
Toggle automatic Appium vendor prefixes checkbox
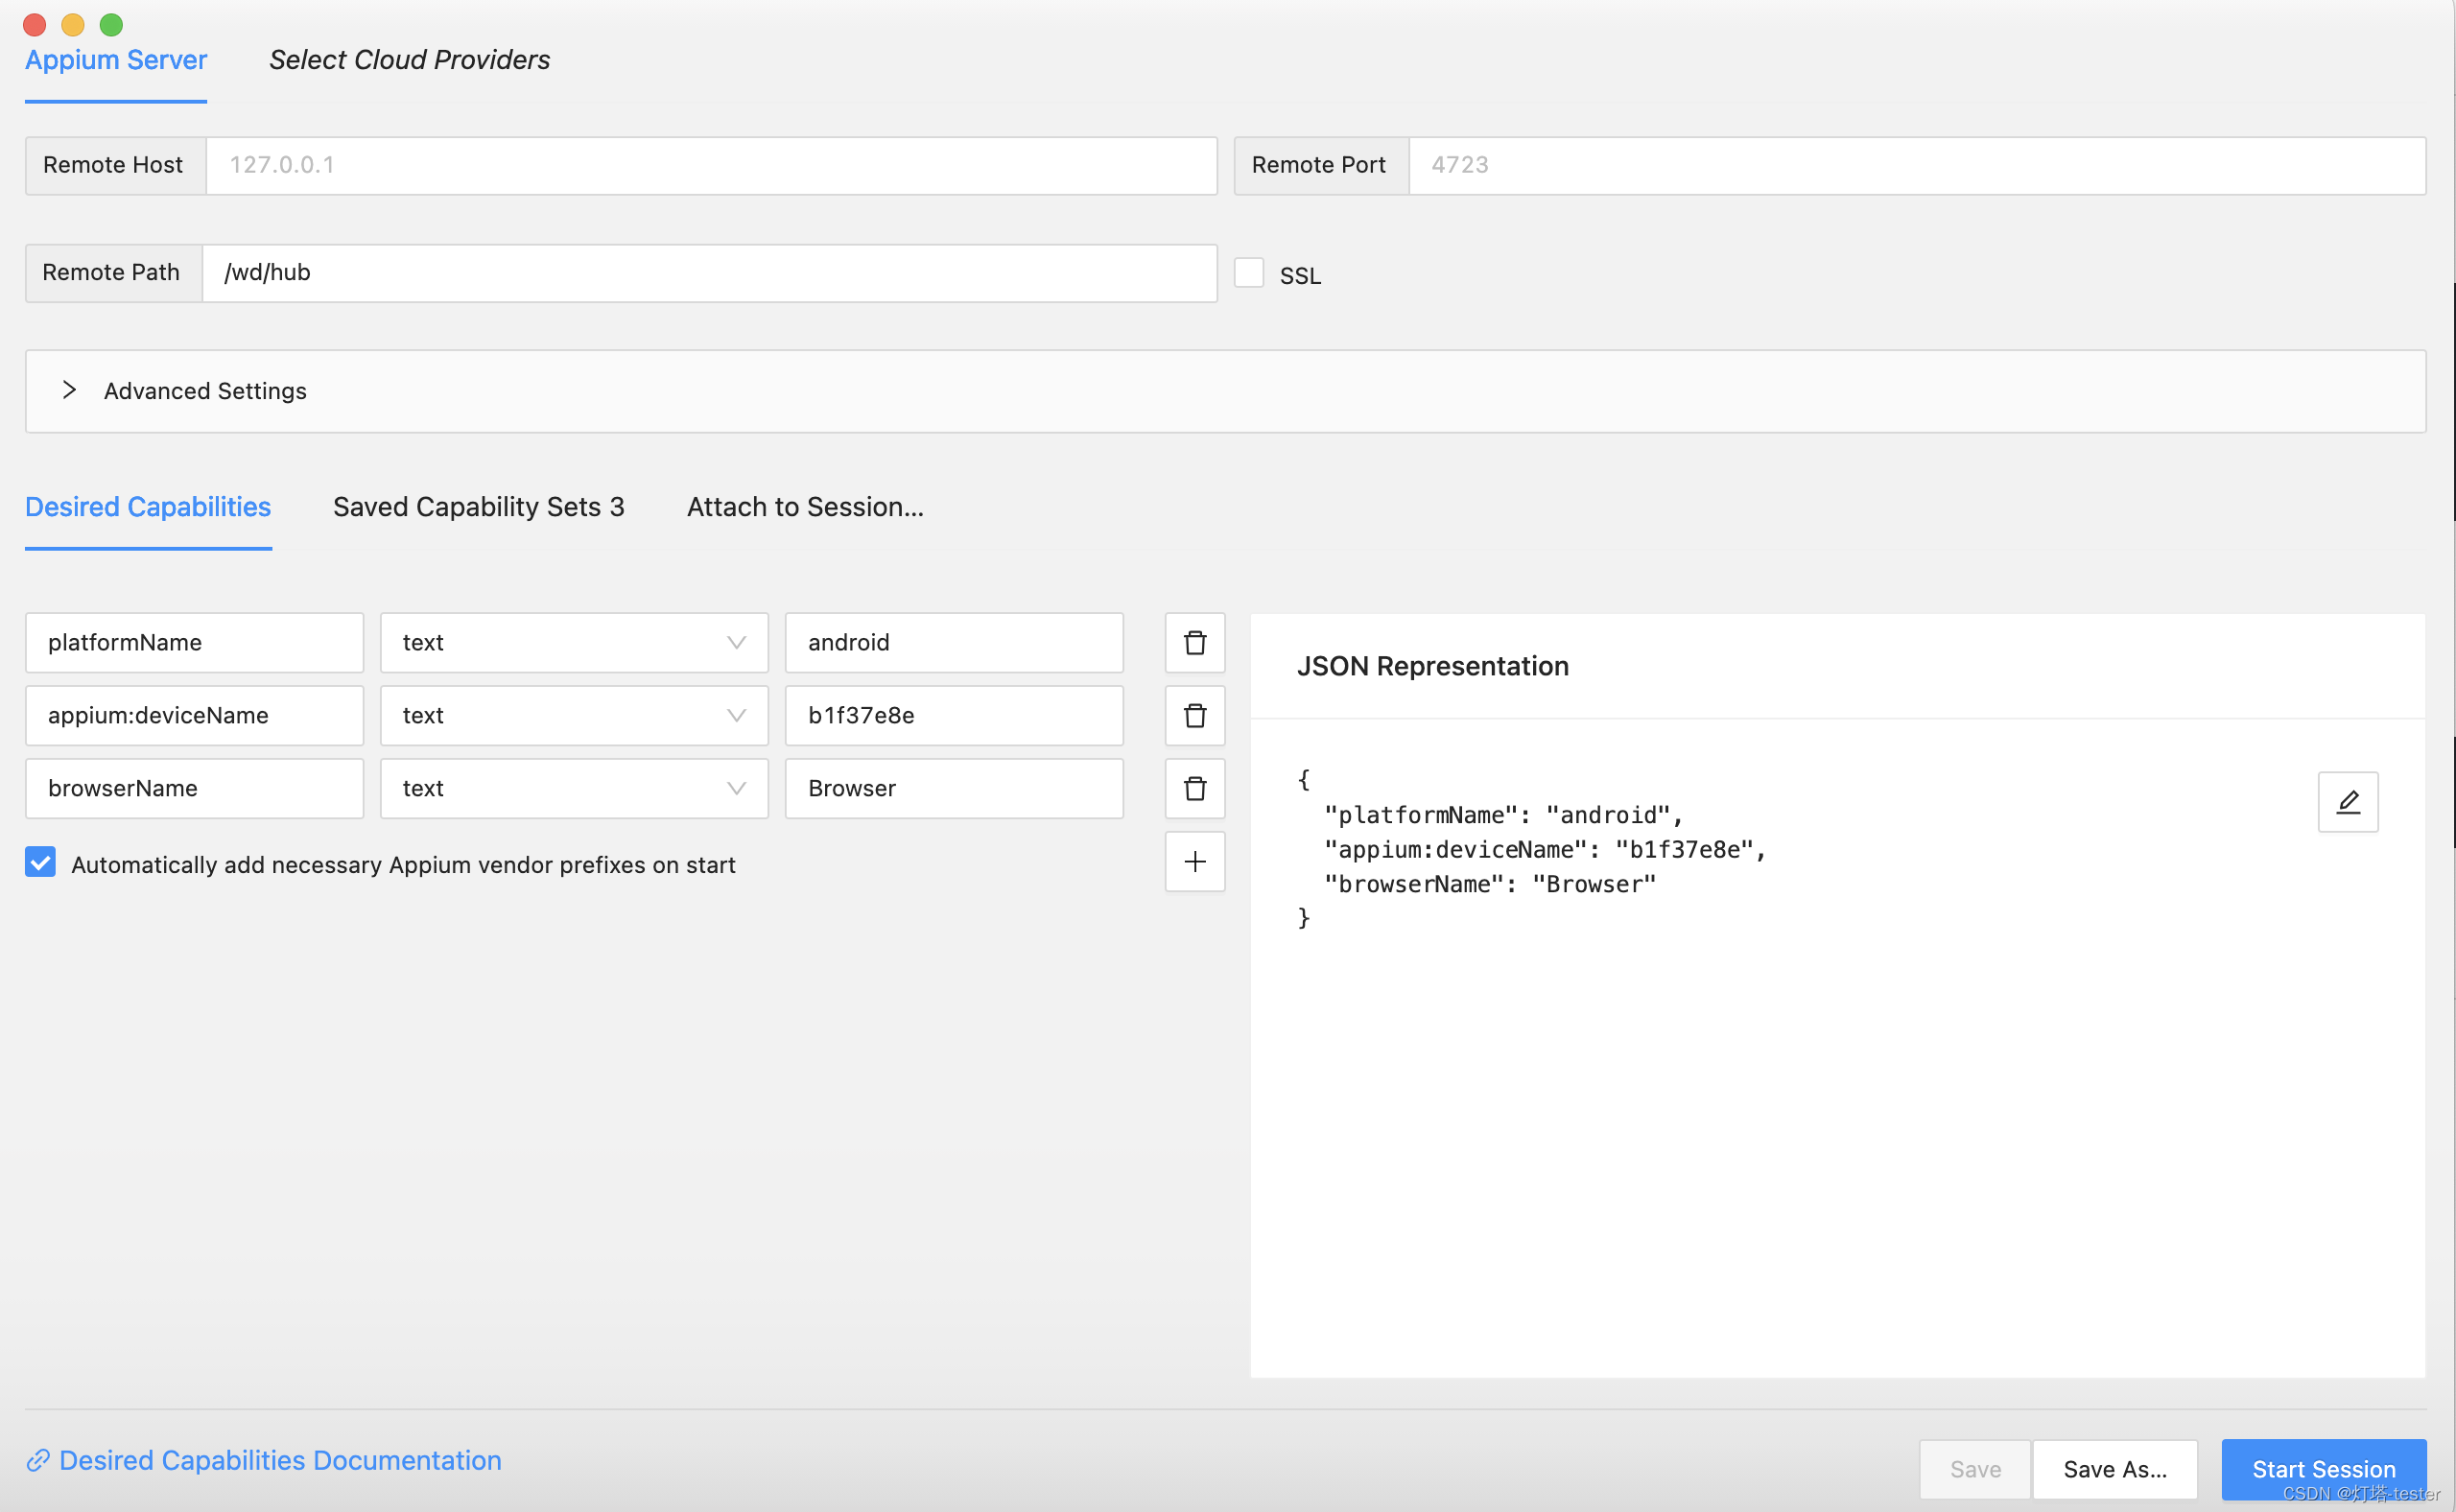click(40, 862)
